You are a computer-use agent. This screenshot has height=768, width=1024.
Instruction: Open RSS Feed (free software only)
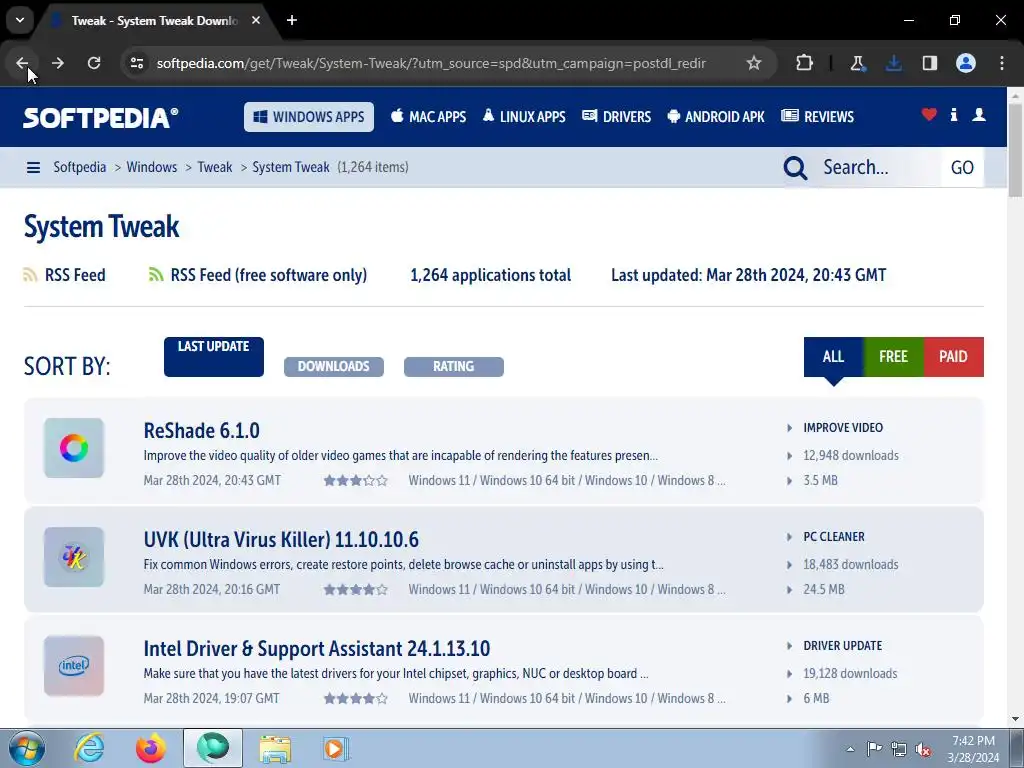(x=258, y=275)
